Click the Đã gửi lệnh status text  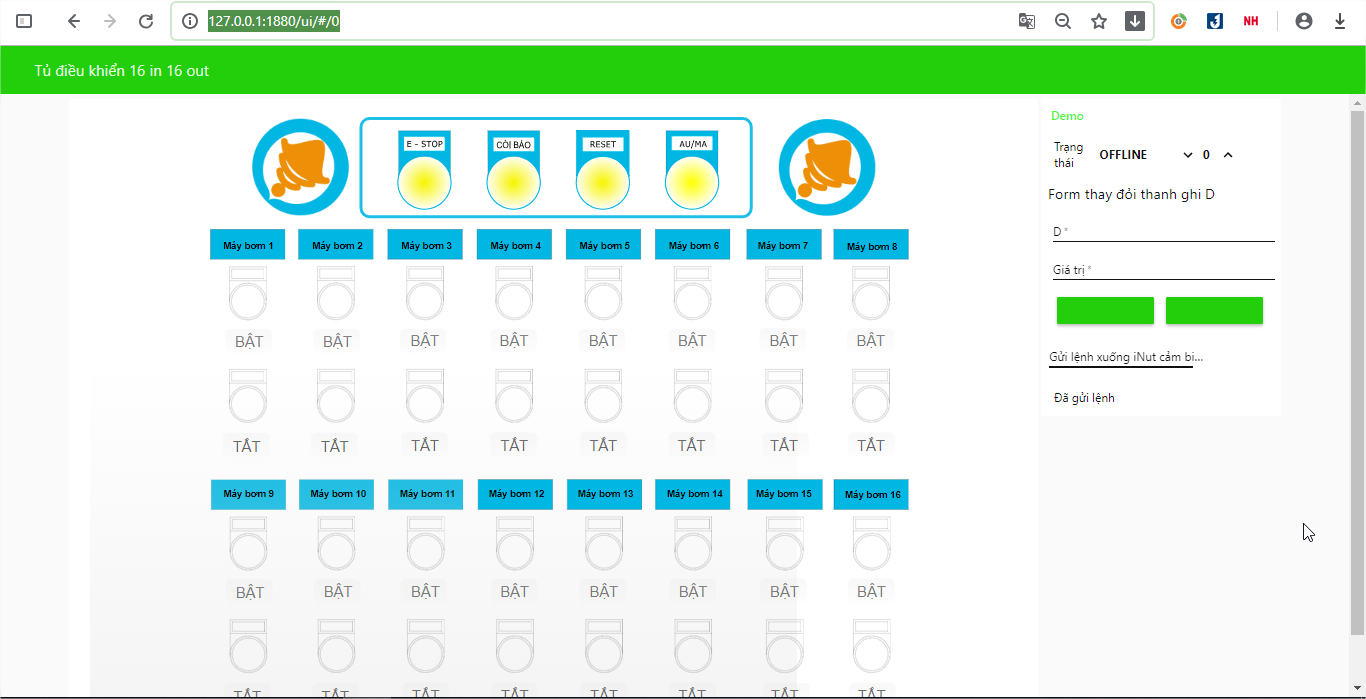[x=1084, y=398]
